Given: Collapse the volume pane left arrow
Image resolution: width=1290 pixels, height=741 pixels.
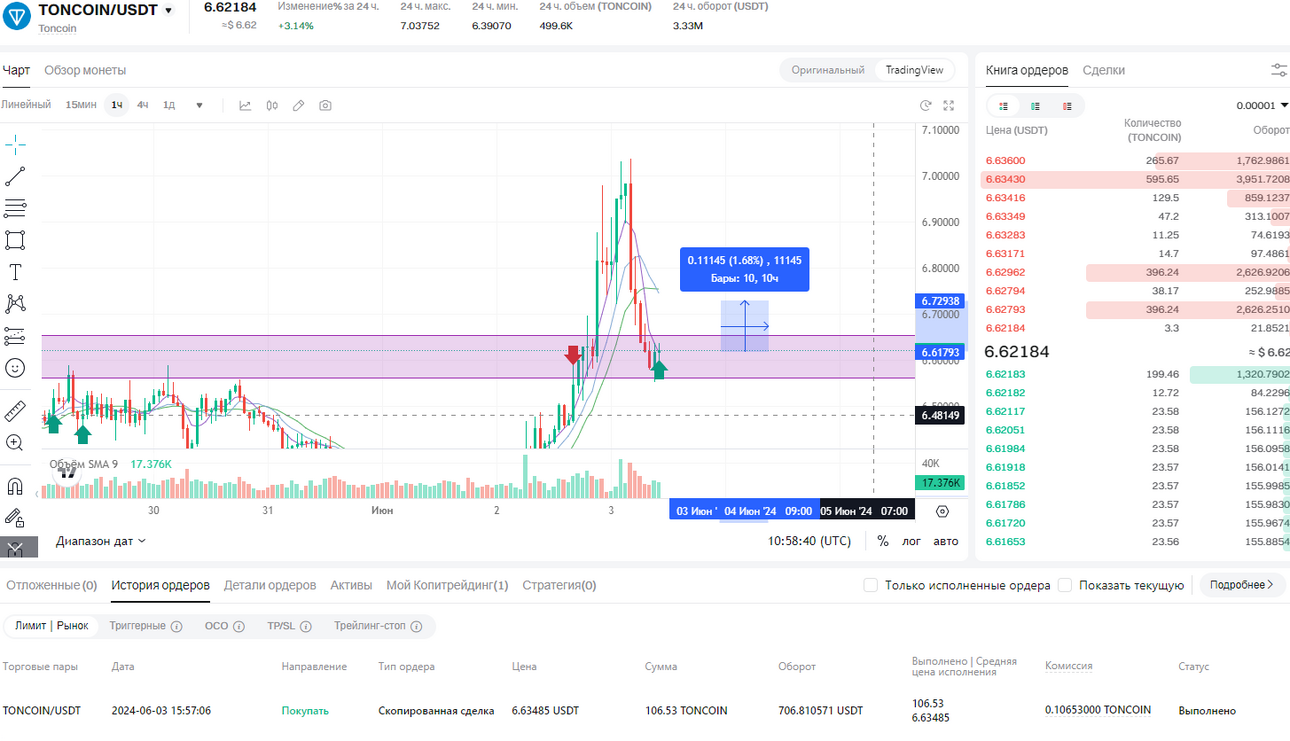Looking at the screenshot, I should point(38,493).
